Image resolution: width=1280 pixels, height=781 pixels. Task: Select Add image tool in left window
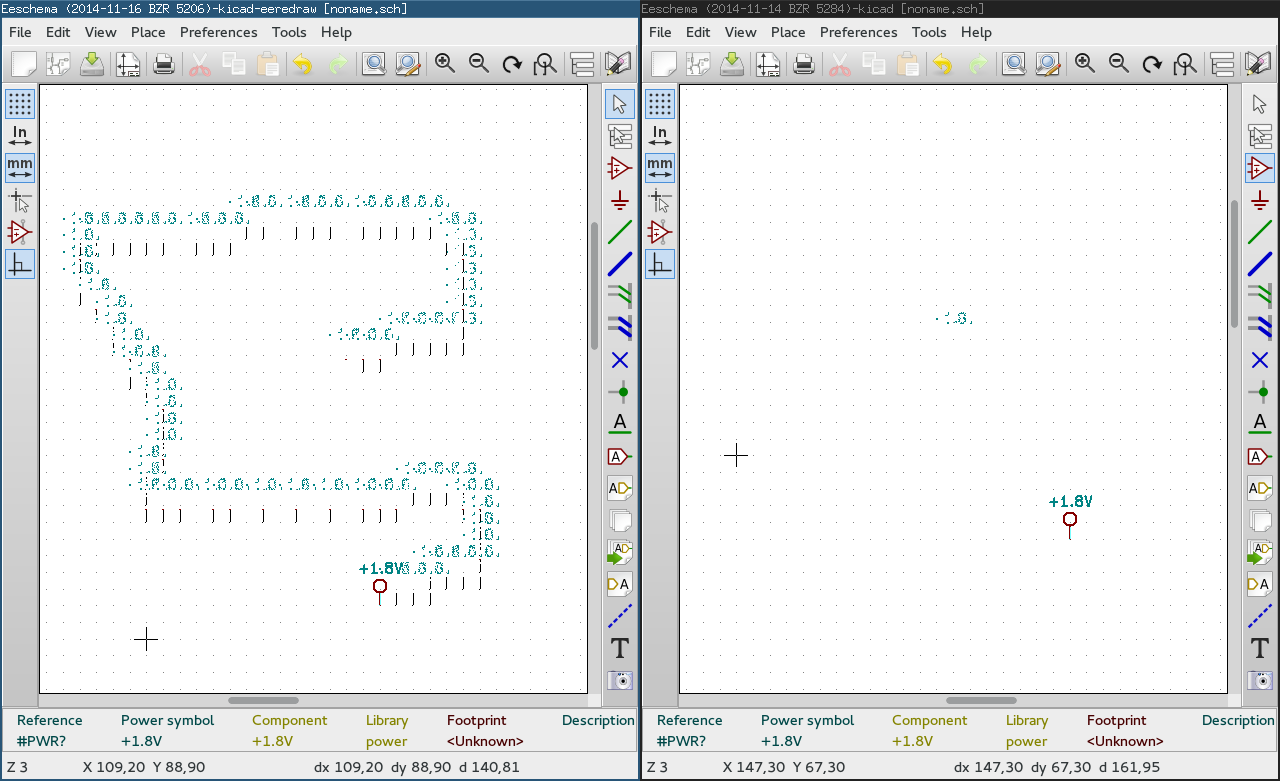[x=620, y=680]
